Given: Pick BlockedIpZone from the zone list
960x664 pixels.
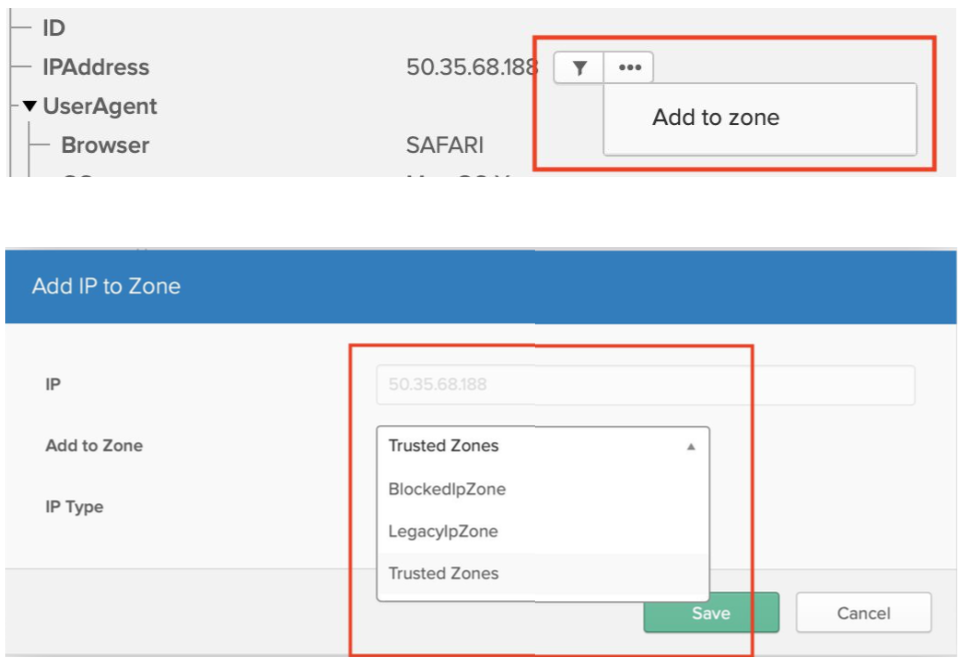Looking at the screenshot, I should [x=447, y=489].
